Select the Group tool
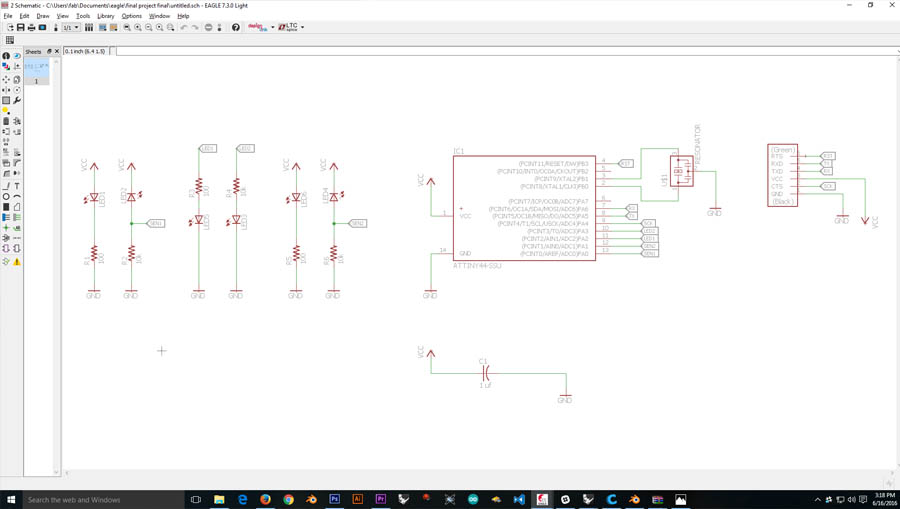The height and width of the screenshot is (509, 900). (x=6, y=100)
